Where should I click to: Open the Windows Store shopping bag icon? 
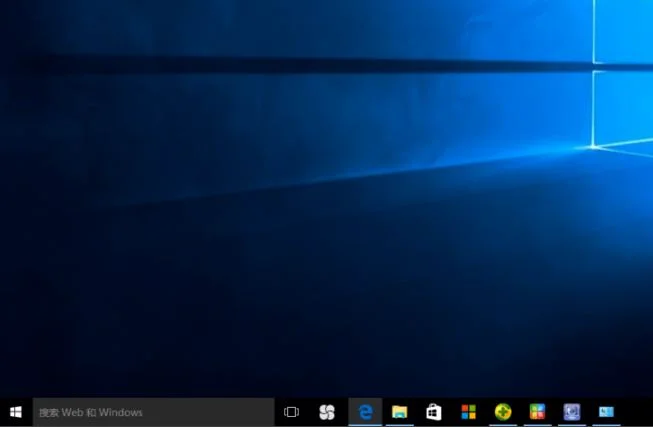pyautogui.click(x=434, y=412)
